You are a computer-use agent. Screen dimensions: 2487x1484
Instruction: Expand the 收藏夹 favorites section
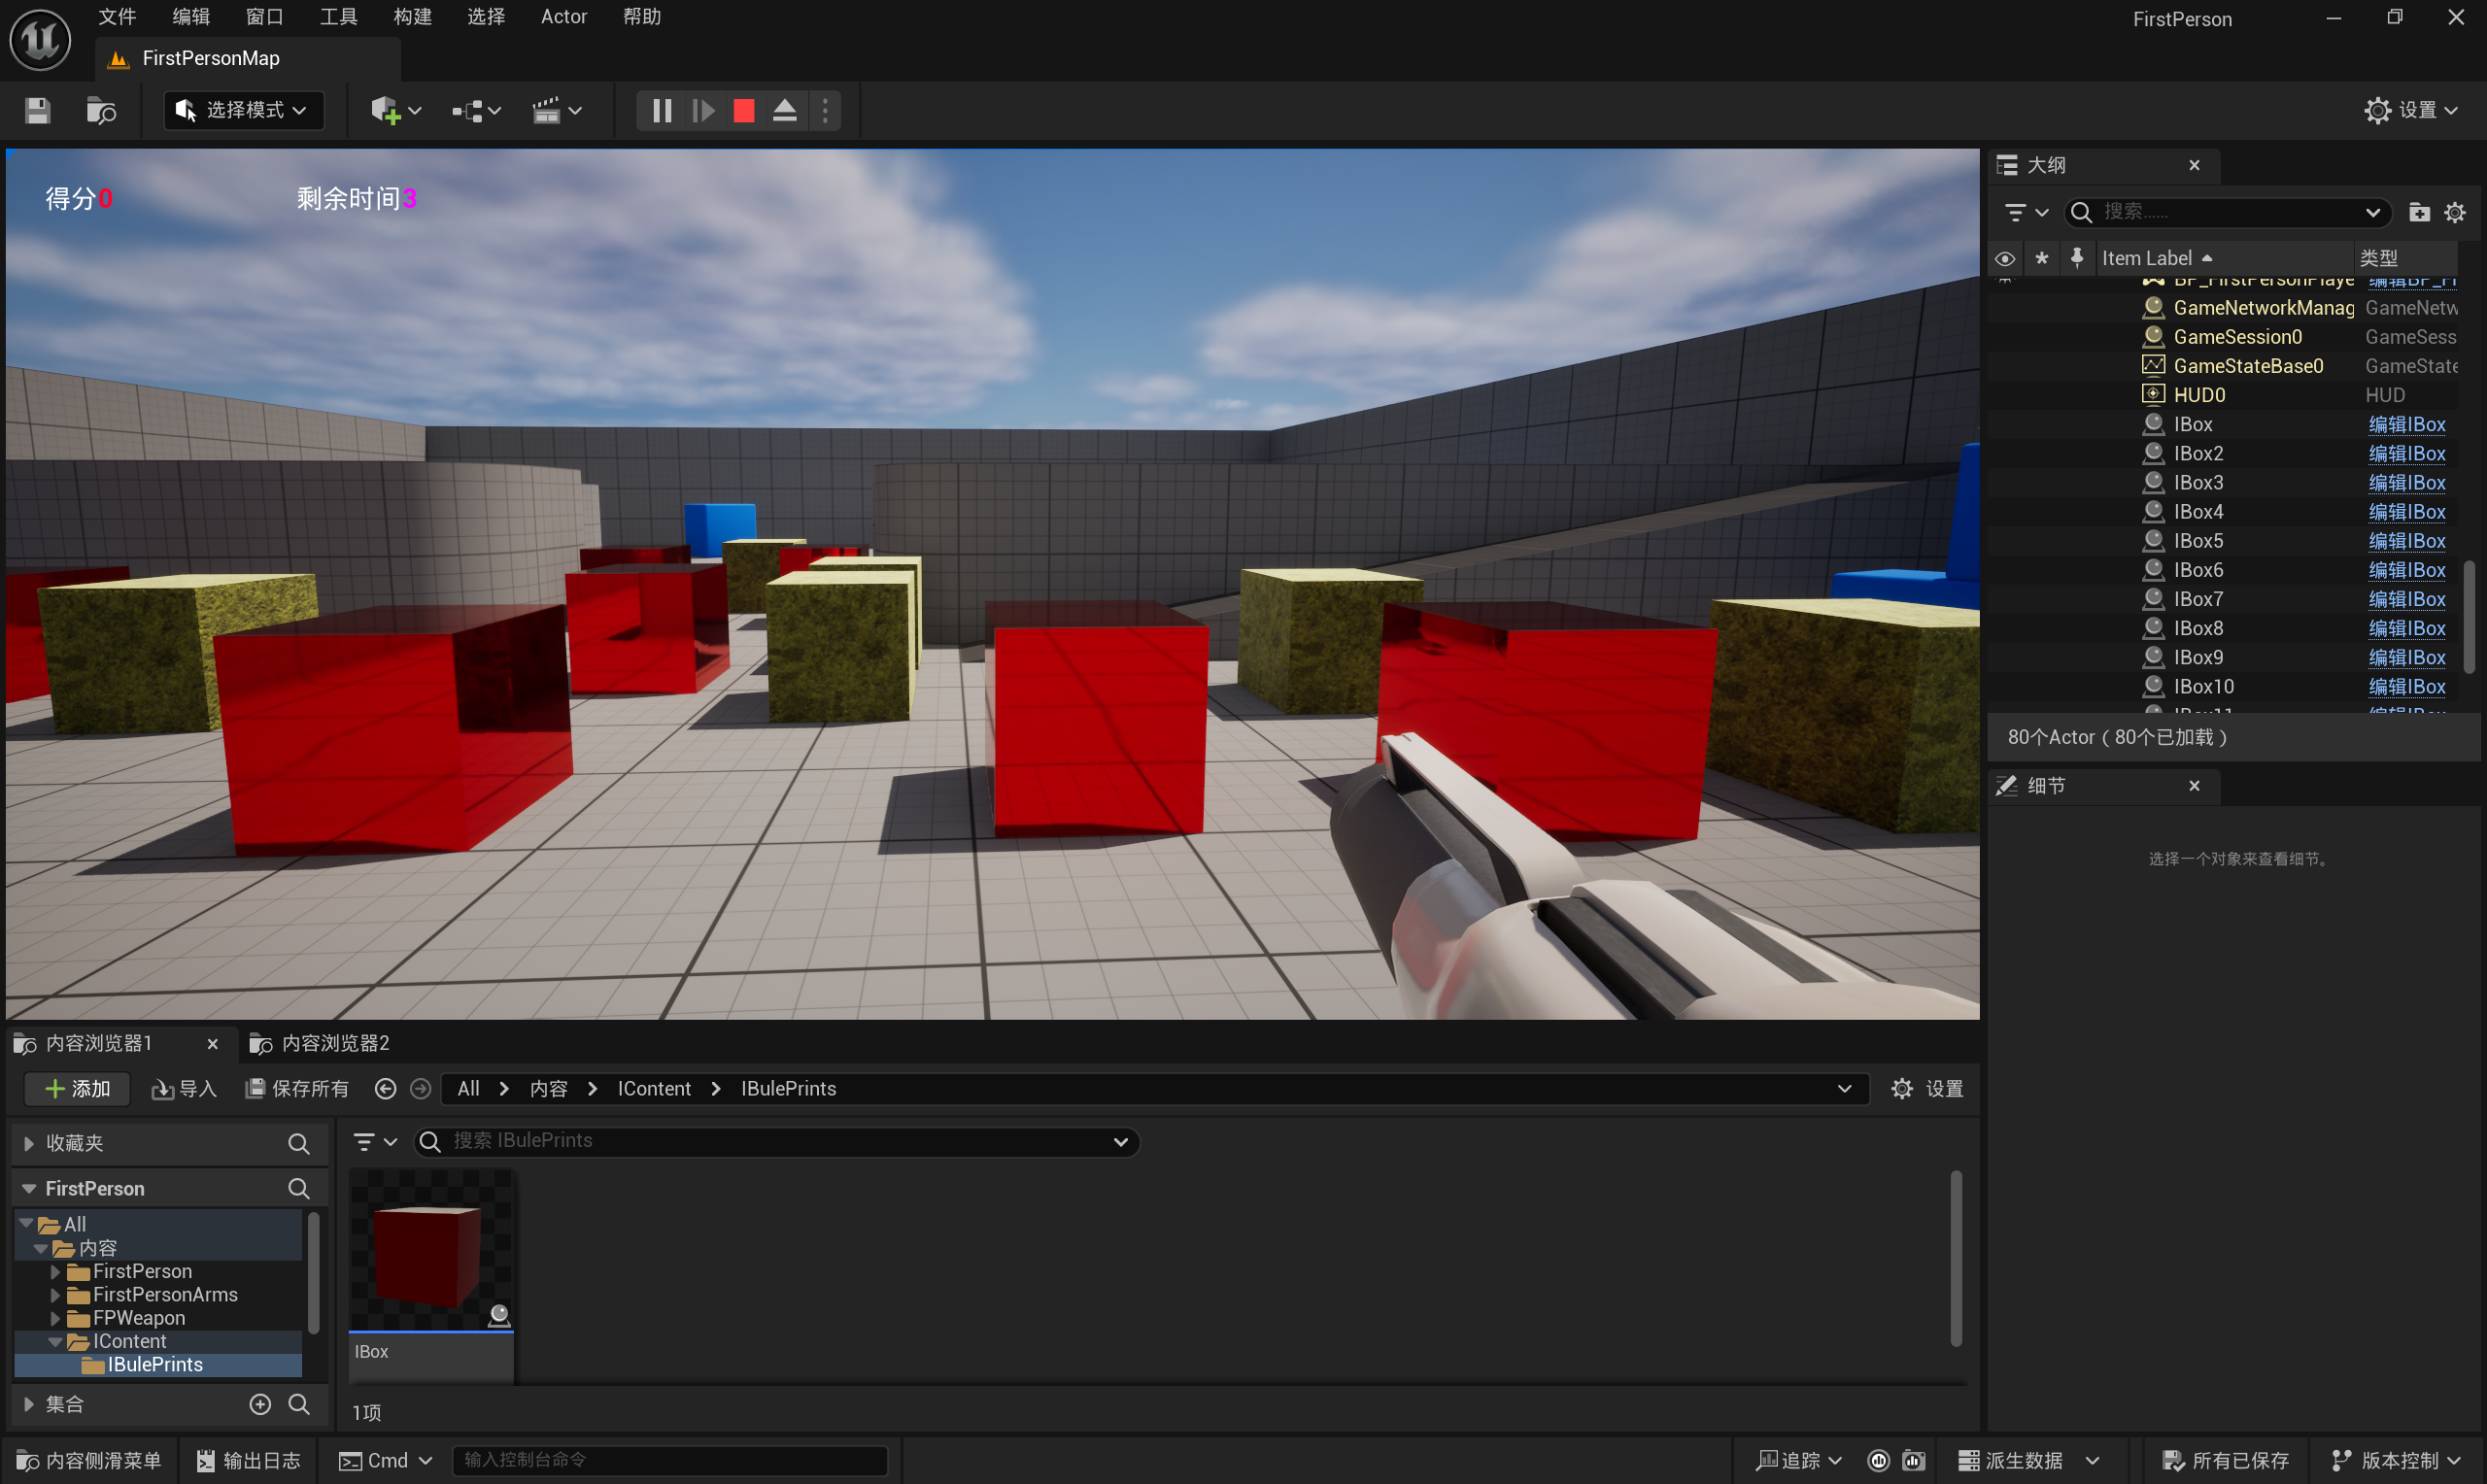pos(29,1143)
